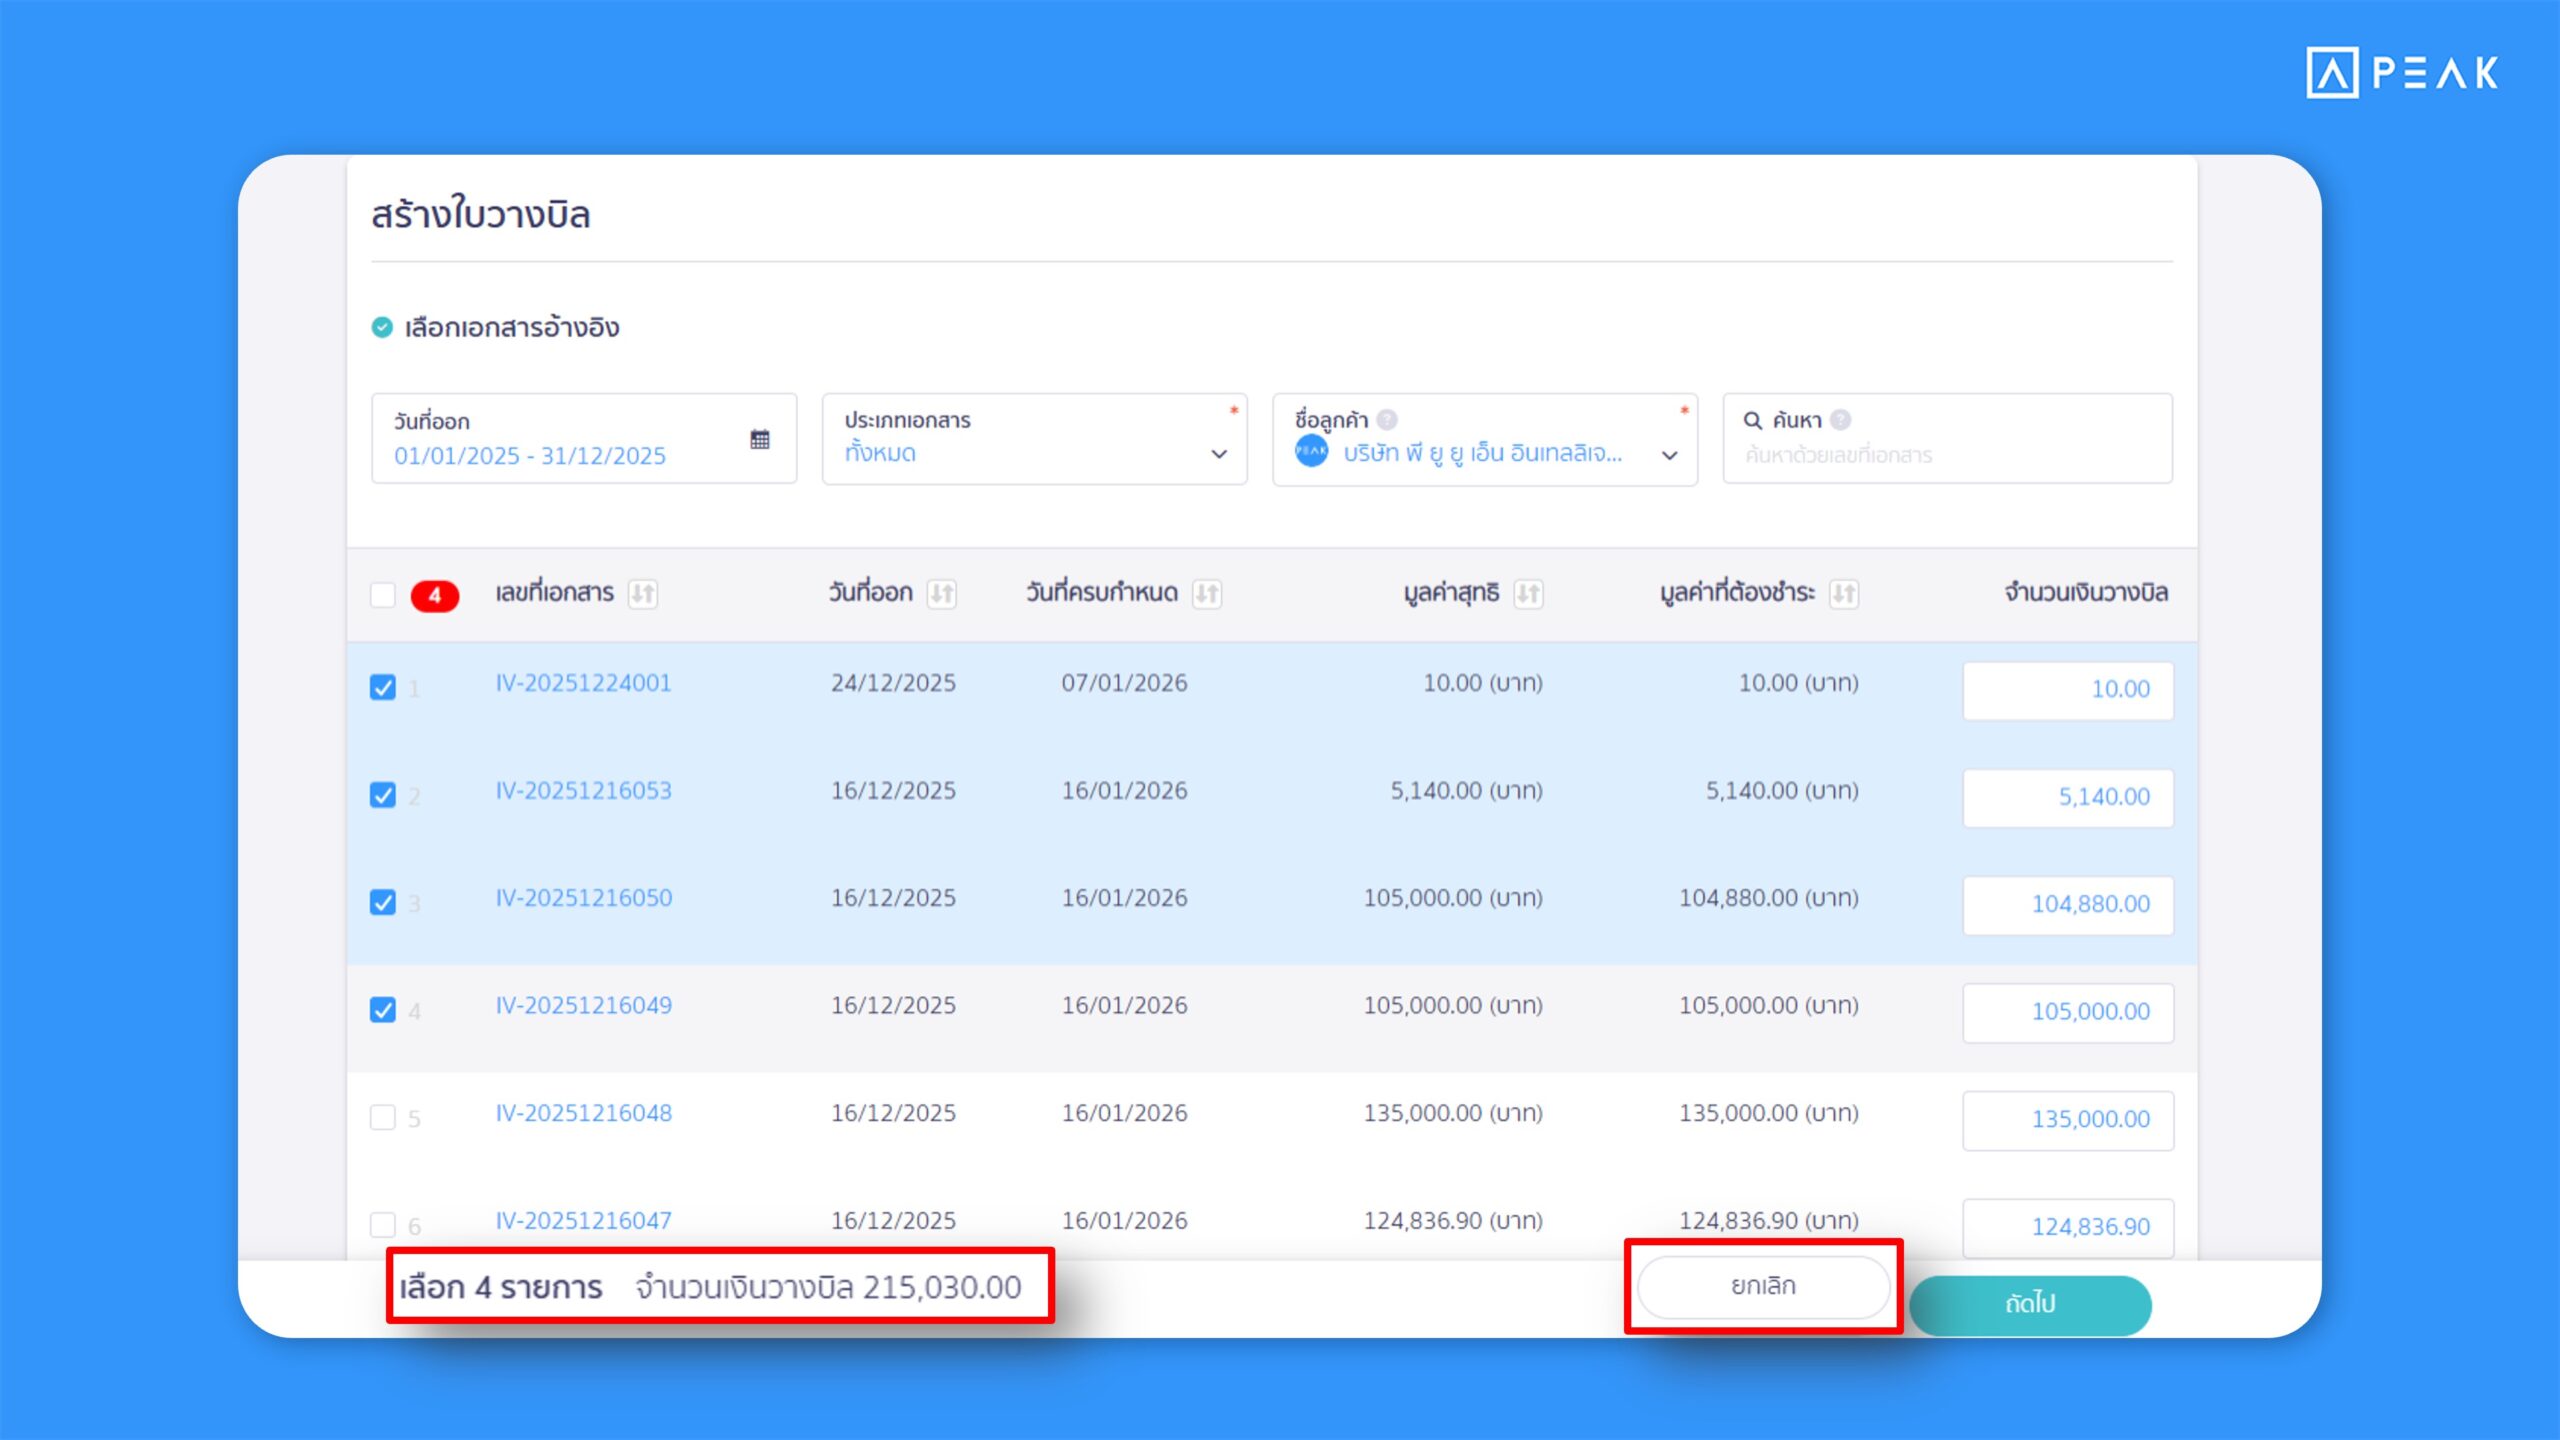This screenshot has height=1440, width=2560.
Task: Toggle the select-all header checkbox
Action: [383, 595]
